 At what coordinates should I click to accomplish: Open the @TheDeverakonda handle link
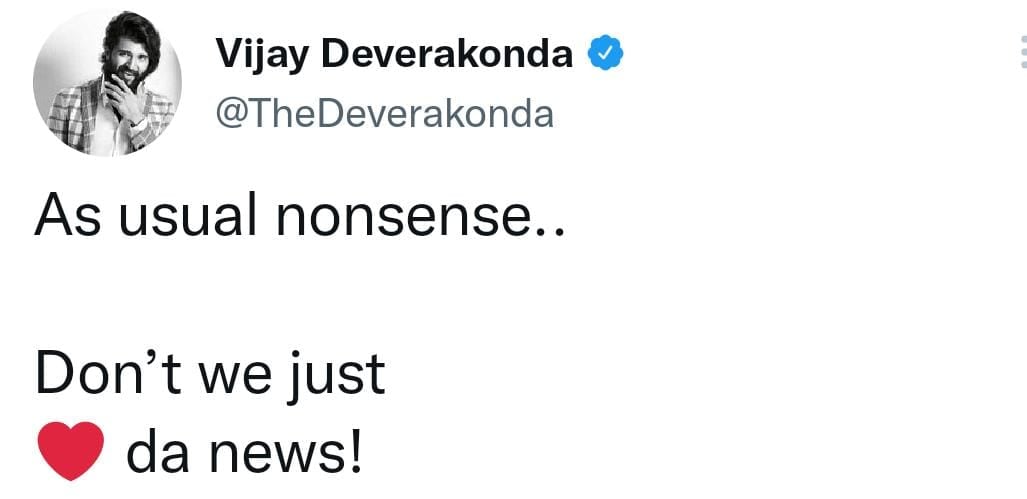(x=384, y=115)
